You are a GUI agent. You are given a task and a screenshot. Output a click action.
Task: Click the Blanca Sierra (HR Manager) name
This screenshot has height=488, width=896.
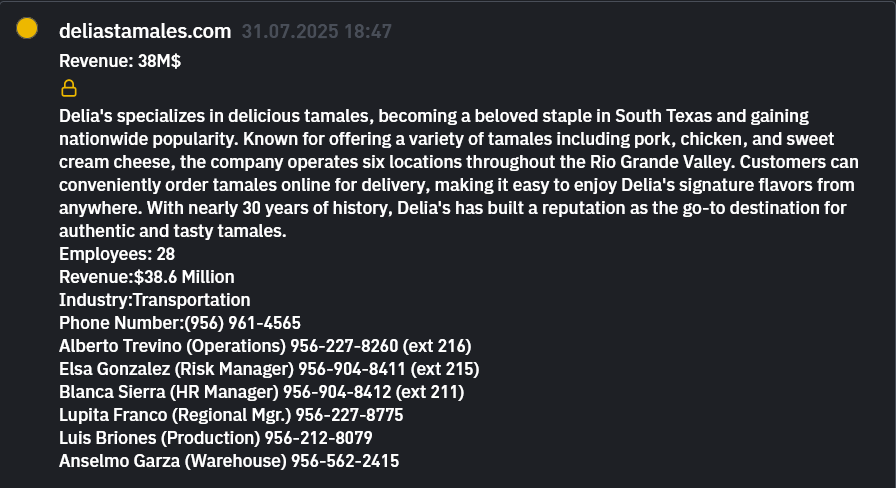[x=168, y=392]
